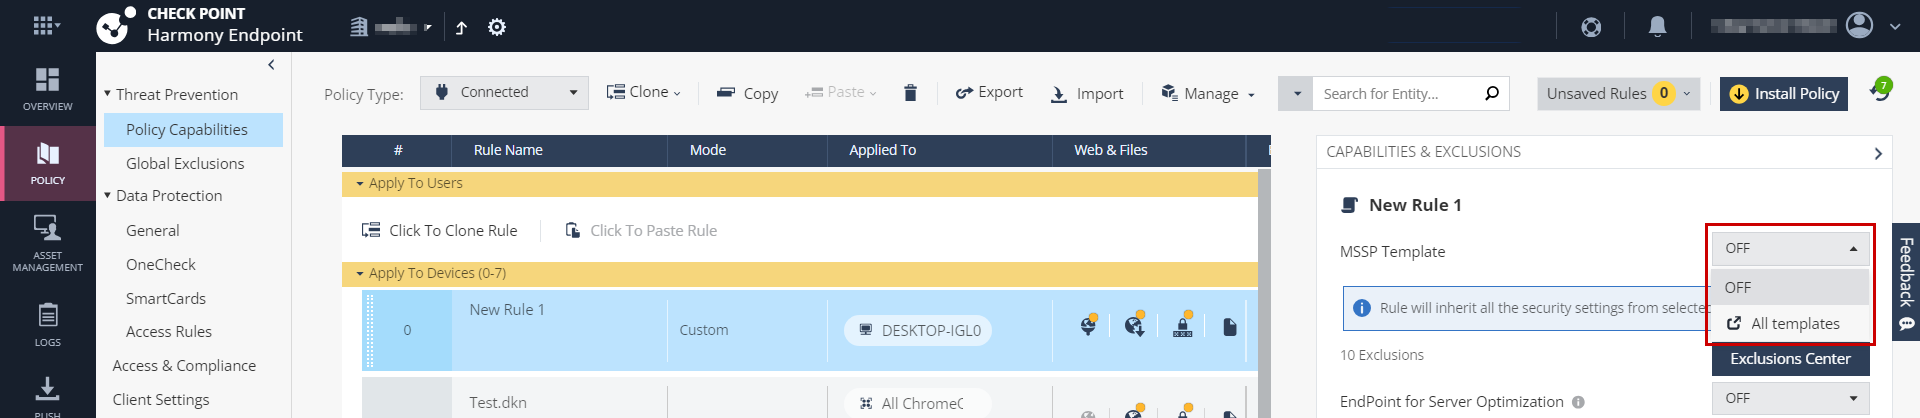Click the delete trash can icon
Image resolution: width=1920 pixels, height=418 pixels.
coord(910,93)
